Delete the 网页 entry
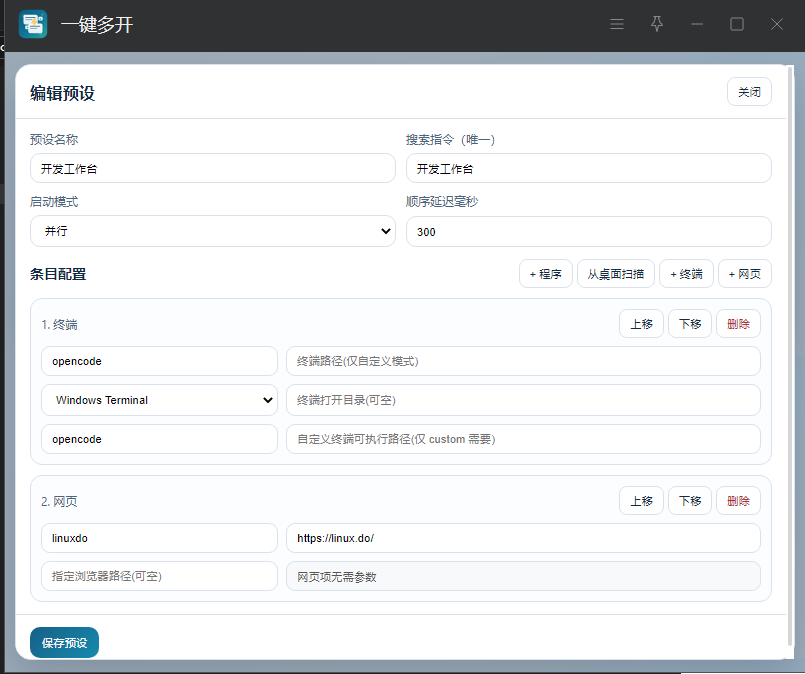Viewport: 805px width, 674px height. pos(738,501)
